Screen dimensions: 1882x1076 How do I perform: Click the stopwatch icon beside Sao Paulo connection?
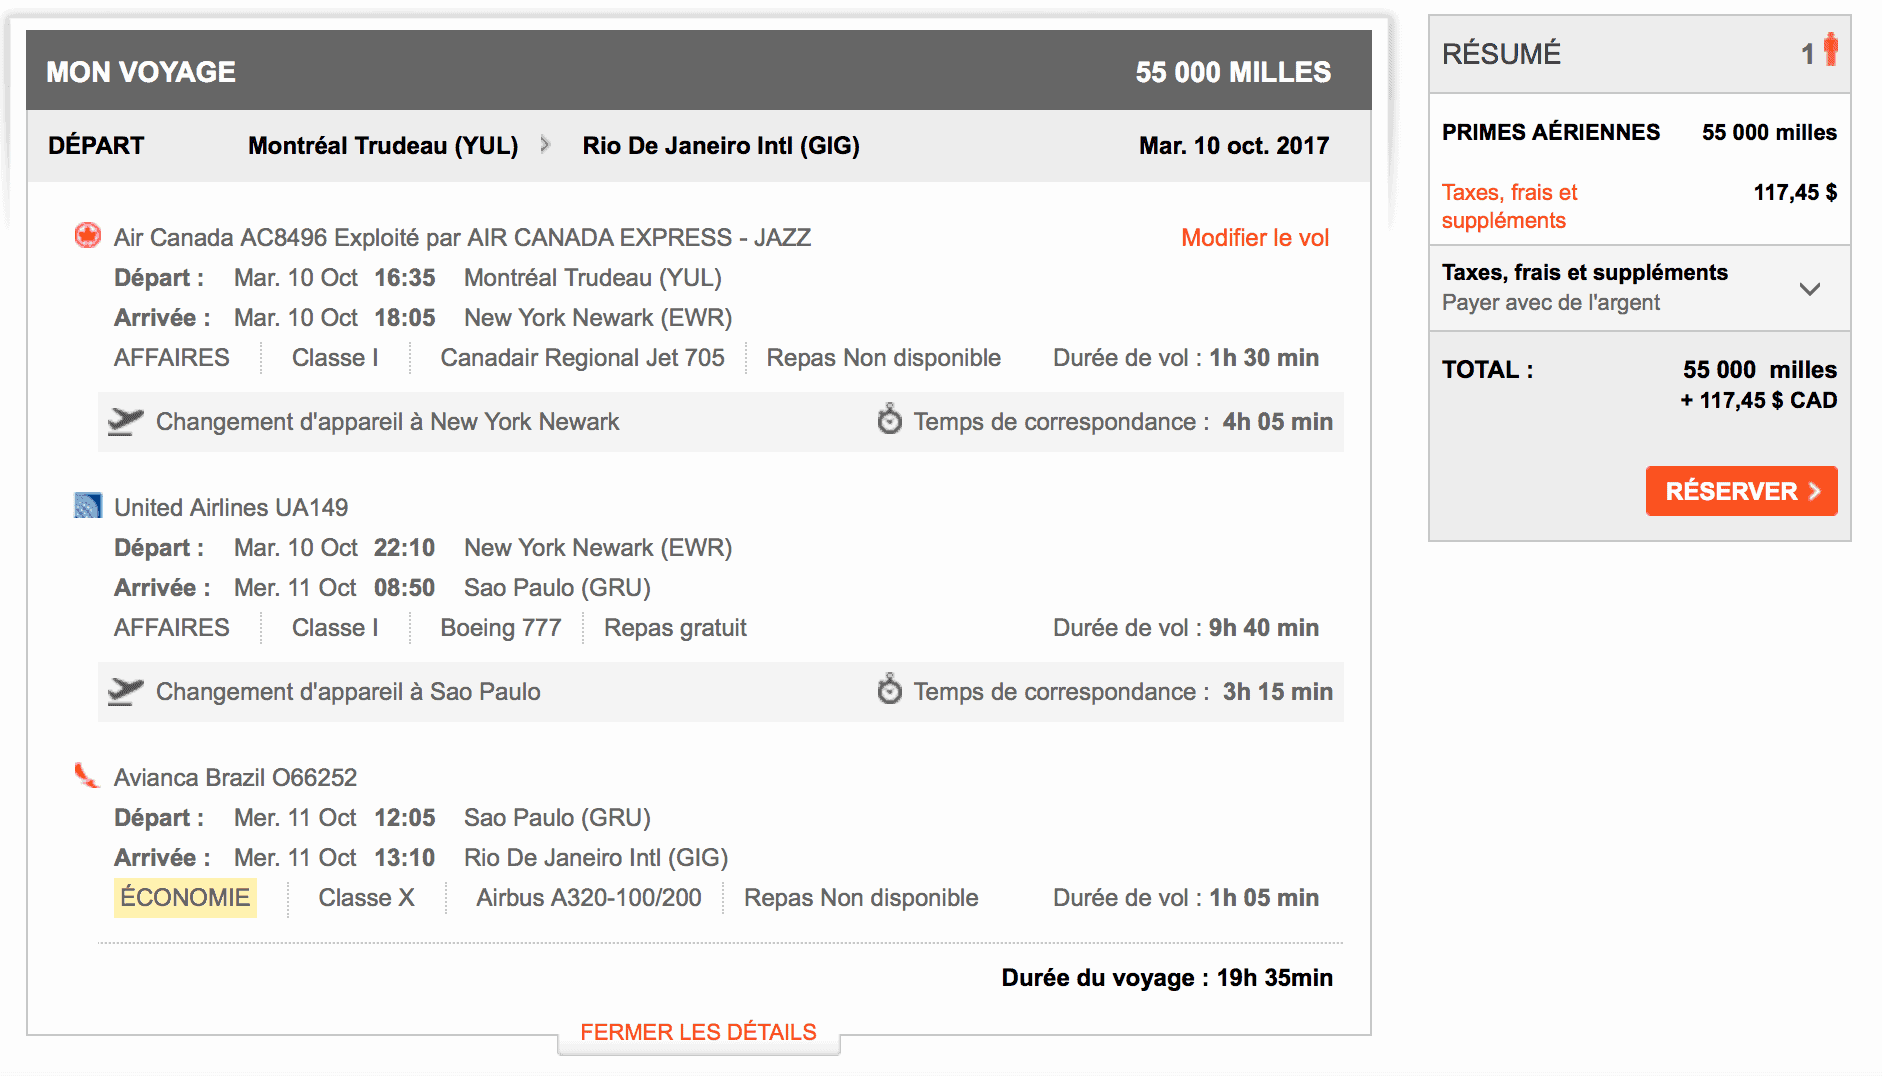pyautogui.click(x=888, y=691)
